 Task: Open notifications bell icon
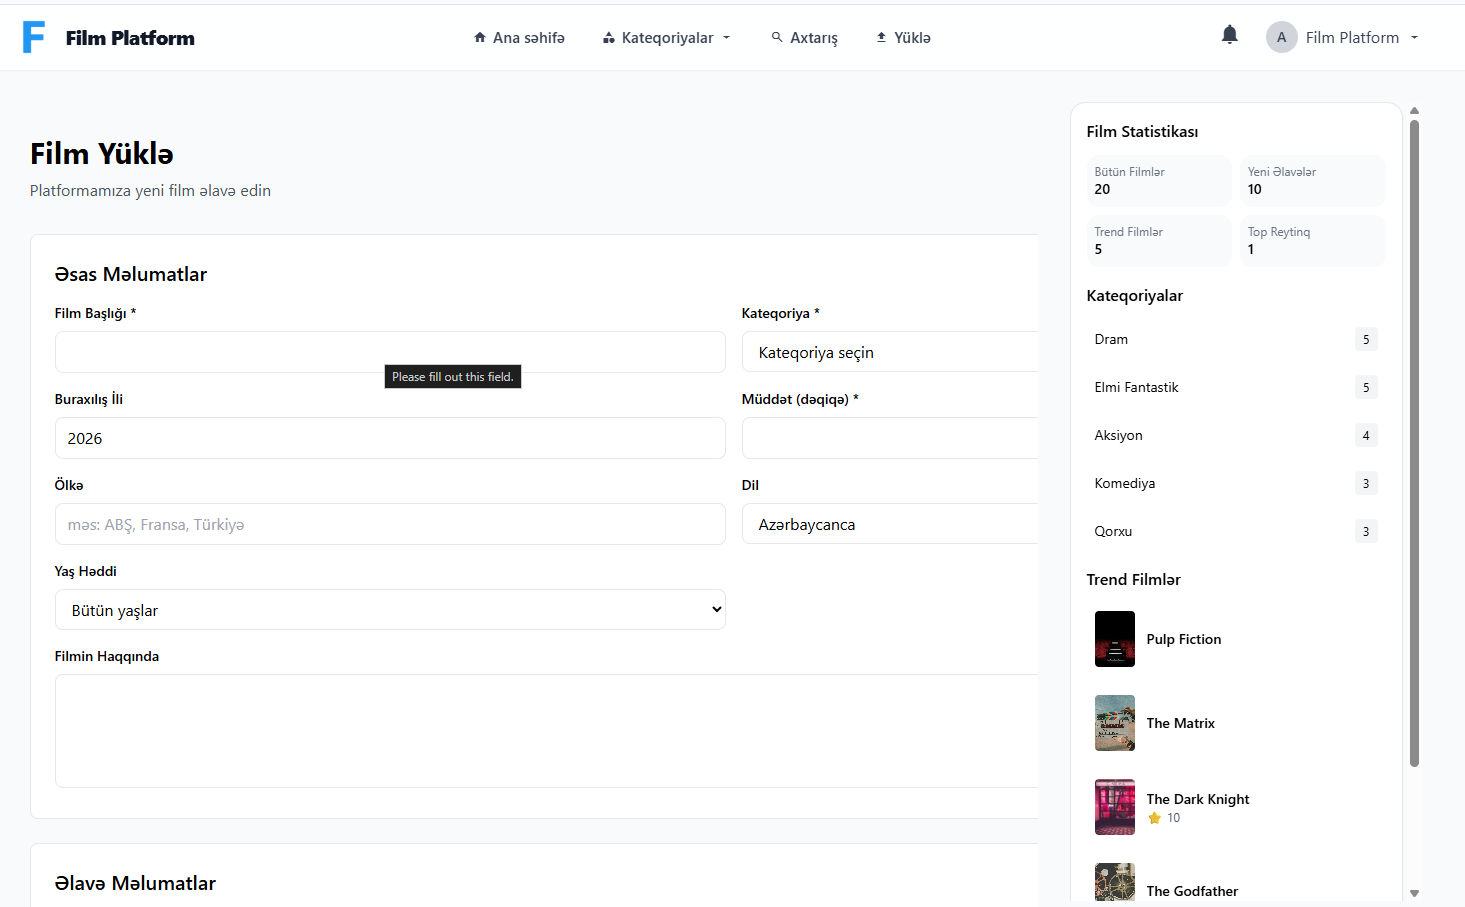tap(1229, 35)
